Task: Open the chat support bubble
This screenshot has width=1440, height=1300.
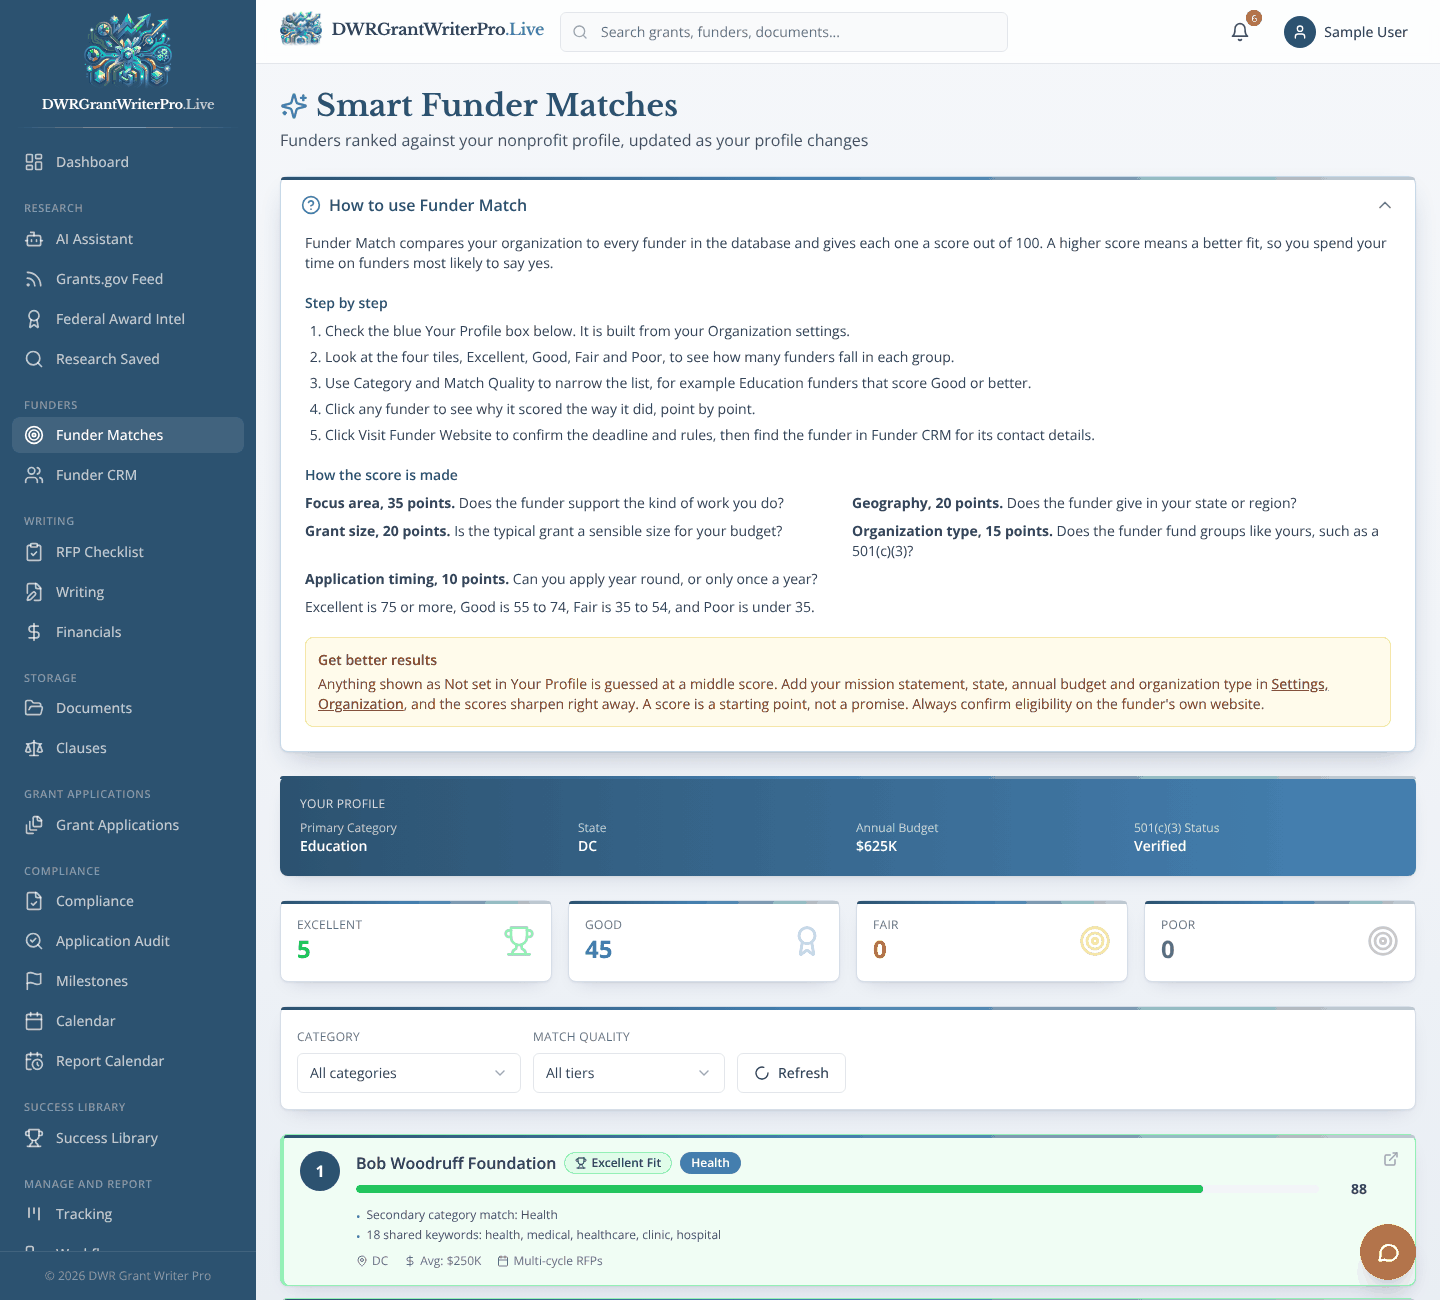Action: pyautogui.click(x=1388, y=1252)
